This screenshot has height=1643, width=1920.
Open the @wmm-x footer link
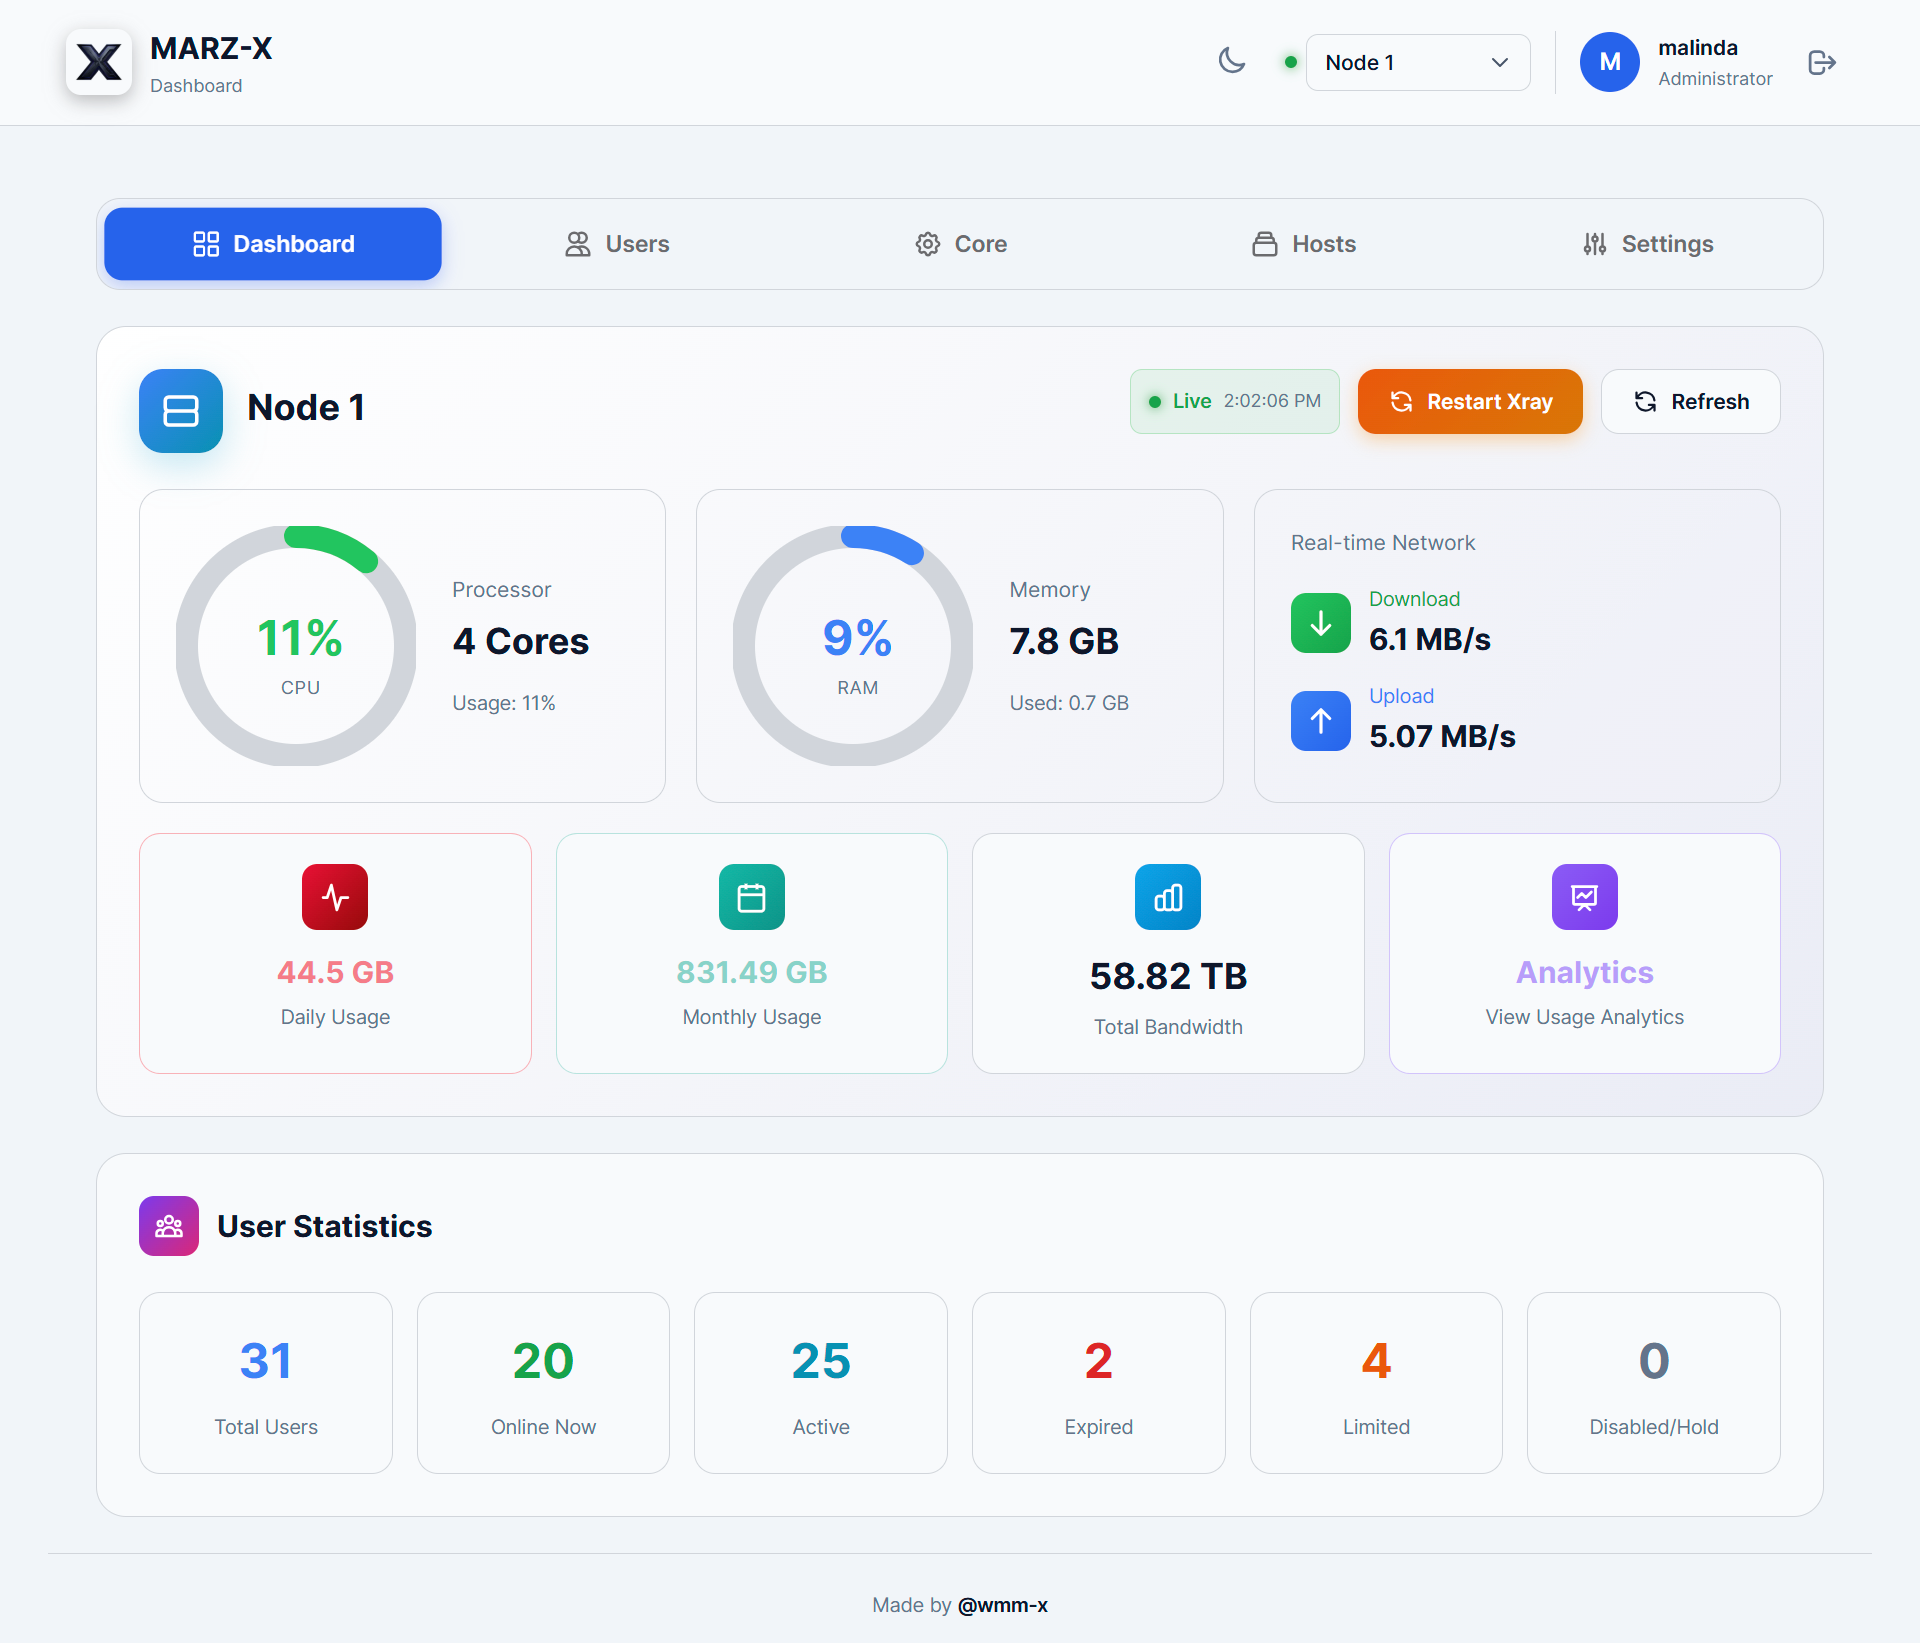click(1002, 1605)
